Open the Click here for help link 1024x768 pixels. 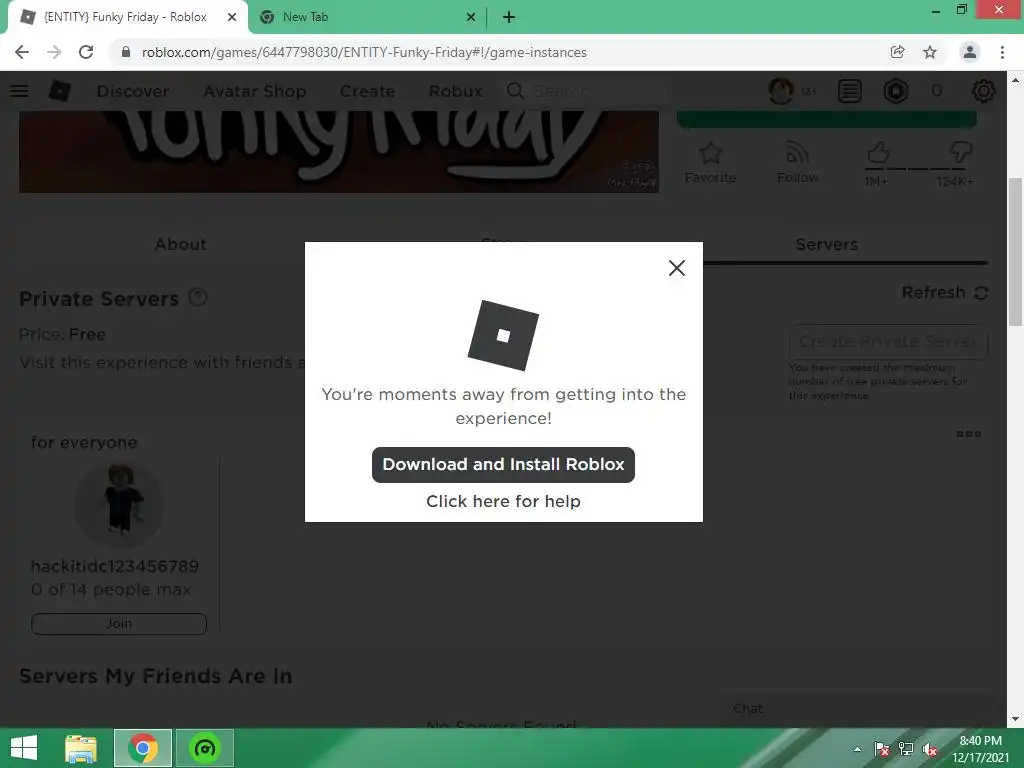(503, 501)
